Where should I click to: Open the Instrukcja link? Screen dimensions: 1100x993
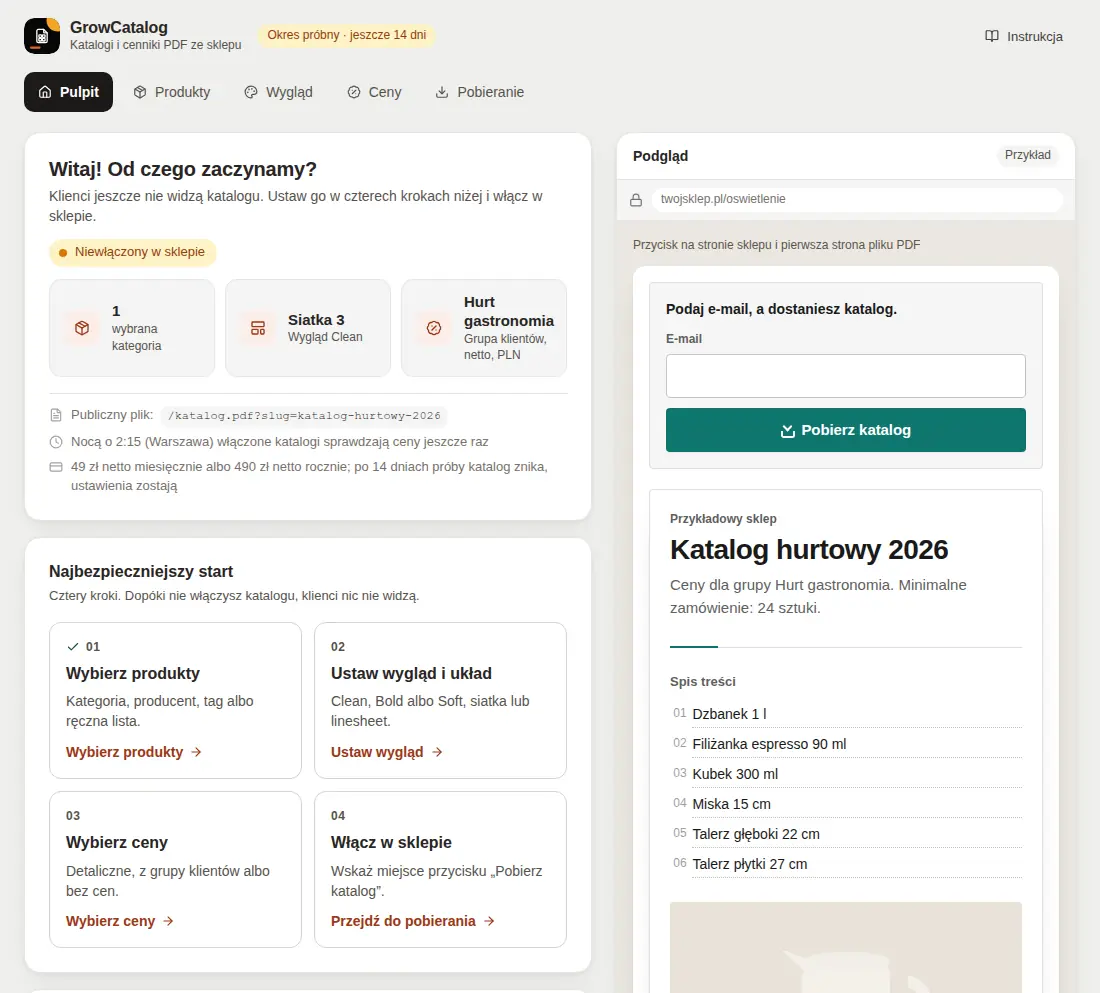[x=1024, y=36]
